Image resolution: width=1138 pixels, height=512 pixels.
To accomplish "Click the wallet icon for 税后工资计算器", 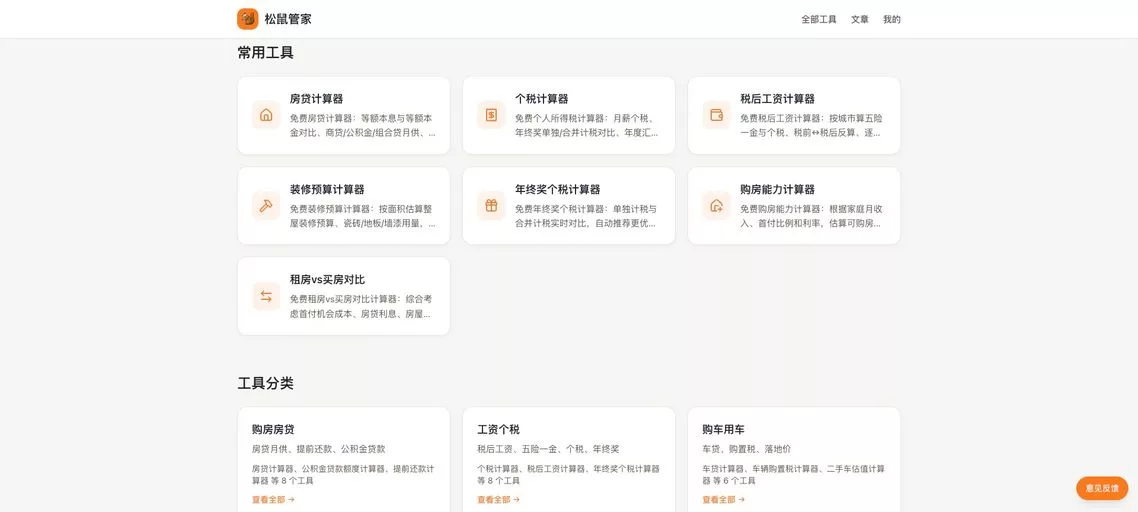I will [716, 115].
